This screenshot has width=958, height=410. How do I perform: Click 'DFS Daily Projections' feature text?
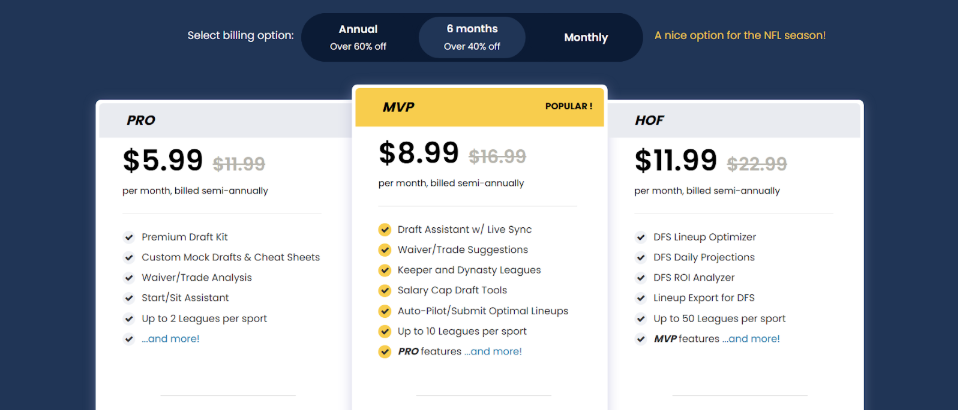pyautogui.click(x=704, y=257)
